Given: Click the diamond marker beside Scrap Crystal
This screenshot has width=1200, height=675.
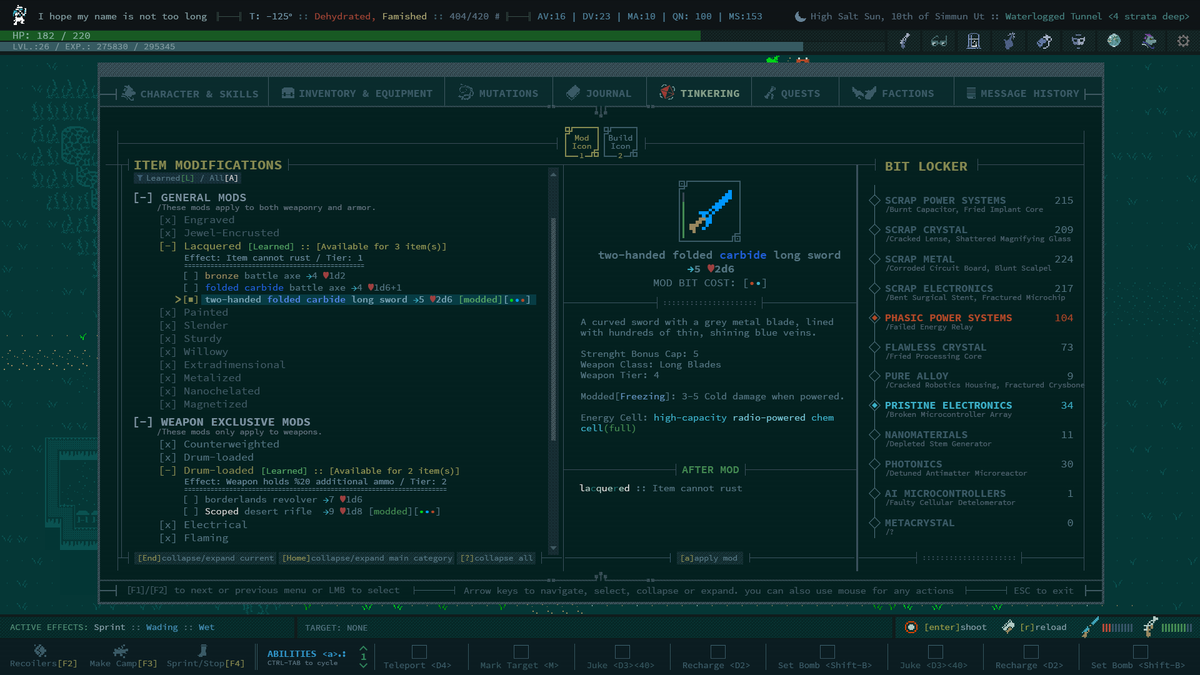Looking at the screenshot, I should pos(875,230).
